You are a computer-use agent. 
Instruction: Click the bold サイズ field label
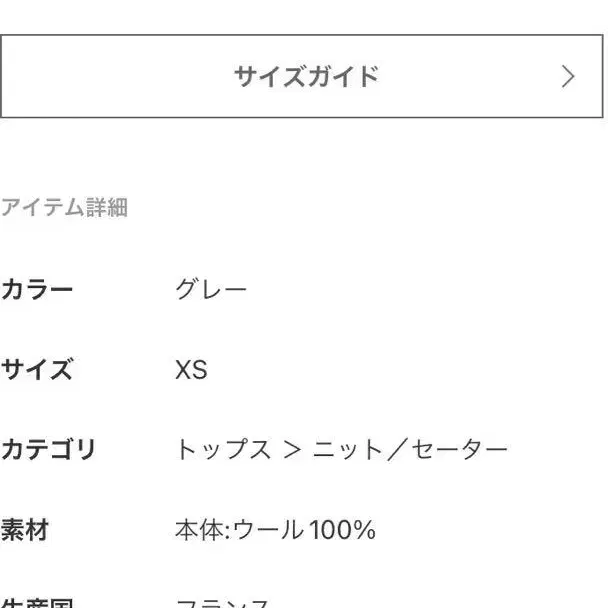coord(37,371)
